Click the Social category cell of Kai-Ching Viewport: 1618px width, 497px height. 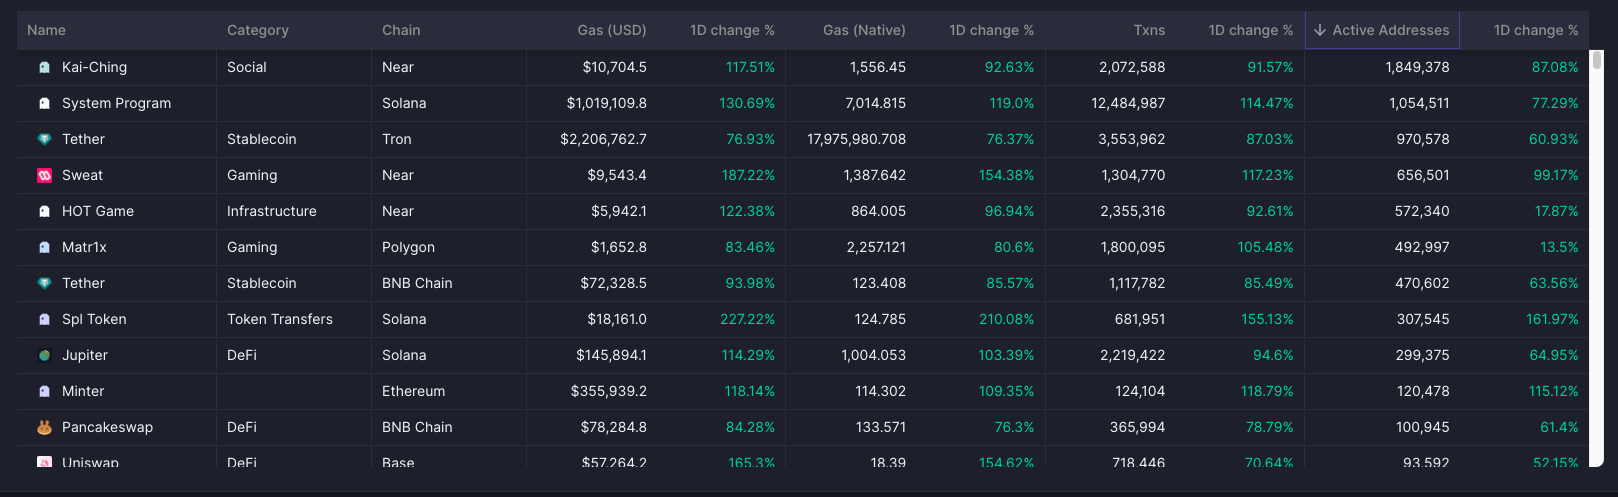click(246, 67)
